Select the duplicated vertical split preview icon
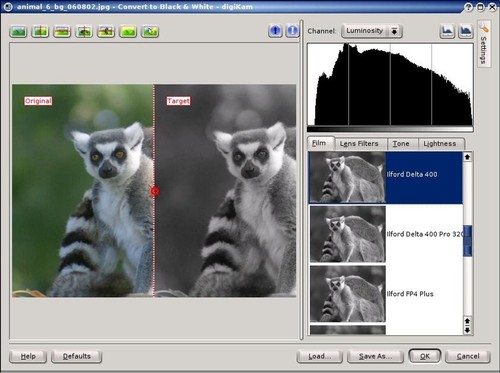The width and height of the screenshot is (500, 373). tap(84, 31)
